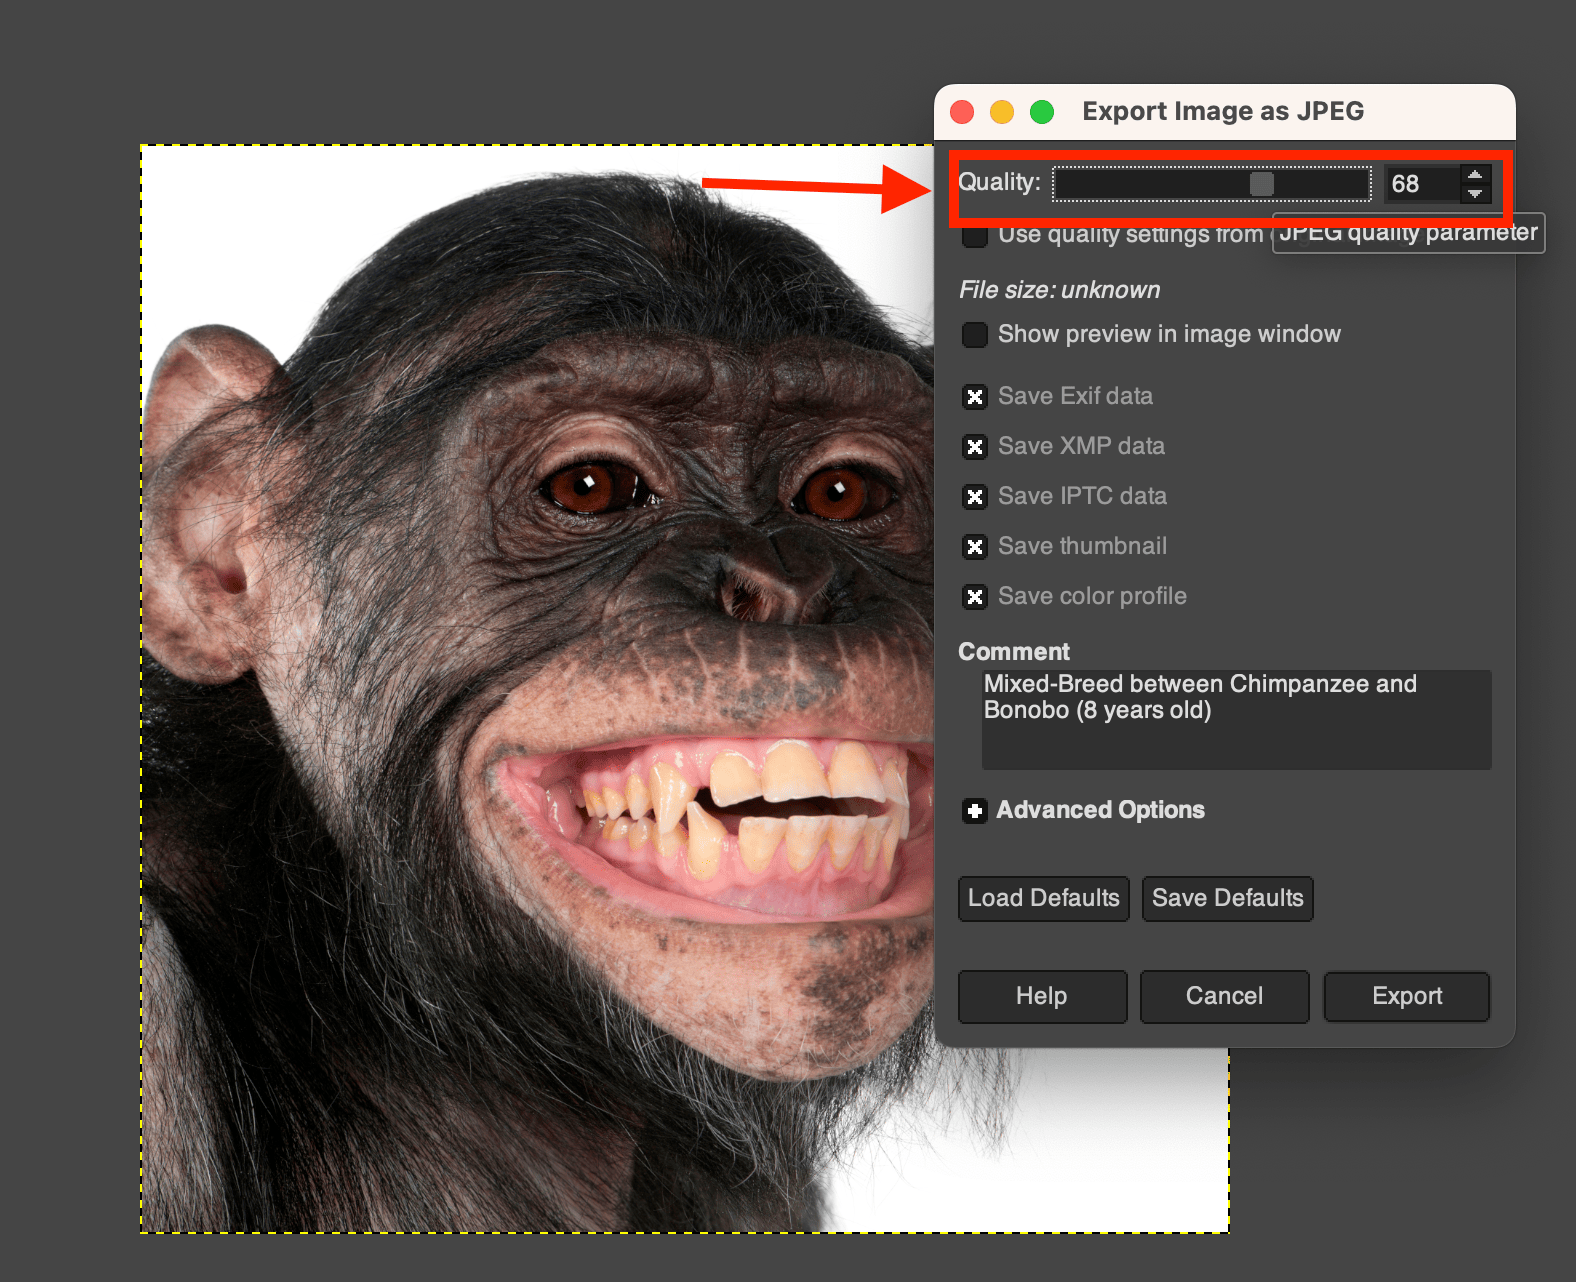Uncheck Save thumbnail

tap(975, 547)
